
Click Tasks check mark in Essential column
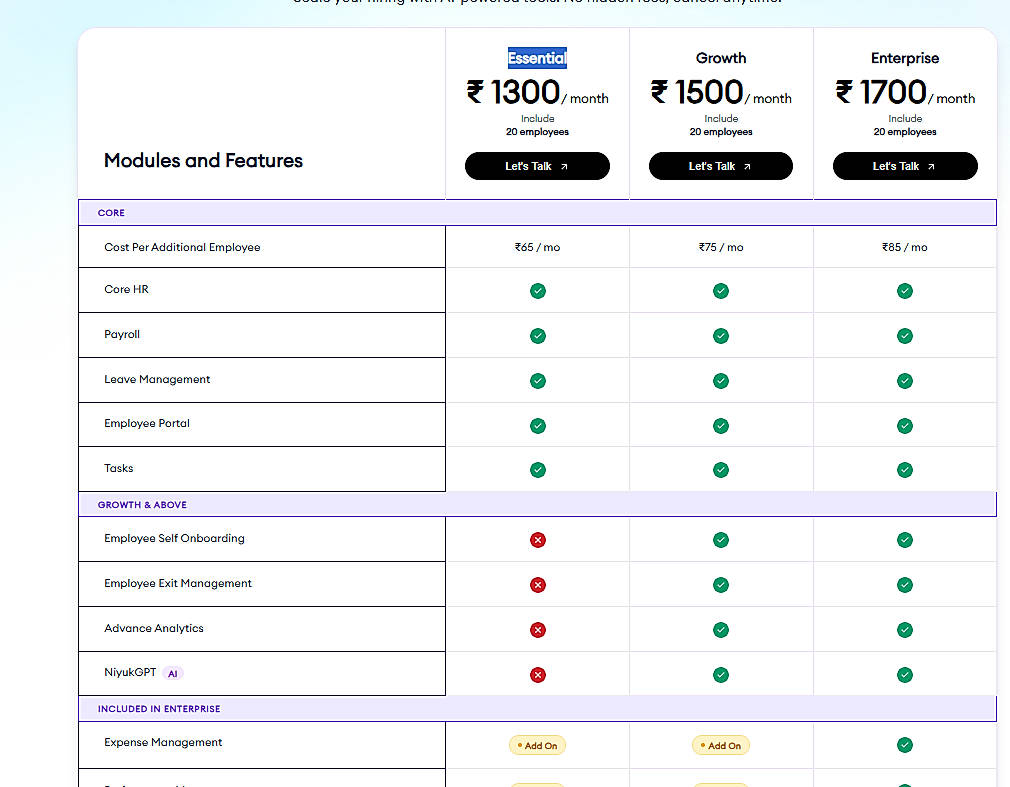(538, 470)
